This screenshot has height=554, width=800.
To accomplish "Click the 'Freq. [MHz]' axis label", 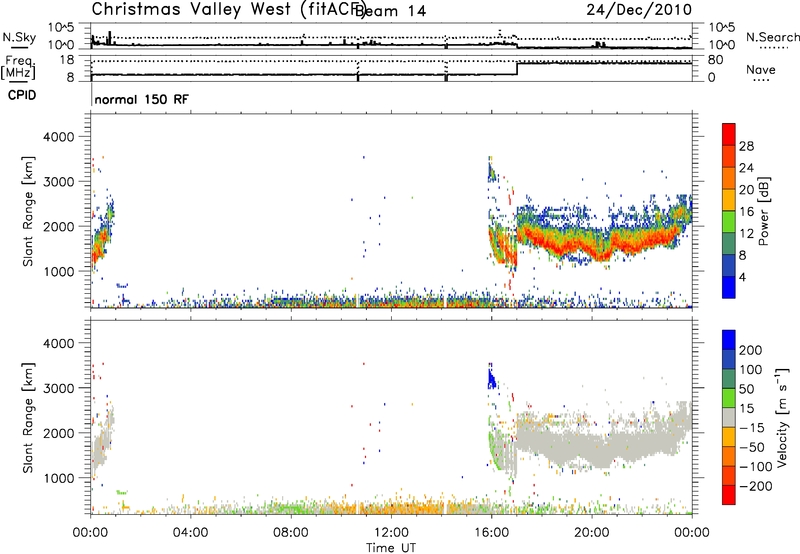I will click(x=18, y=68).
